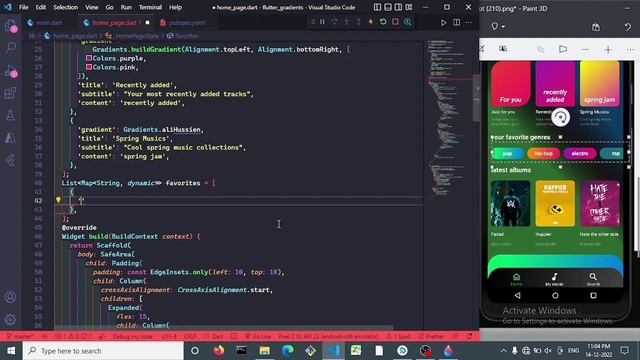Switch to the home_page.dart tab
Image resolution: width=640 pixels, height=360 pixels.
tap(115, 22)
